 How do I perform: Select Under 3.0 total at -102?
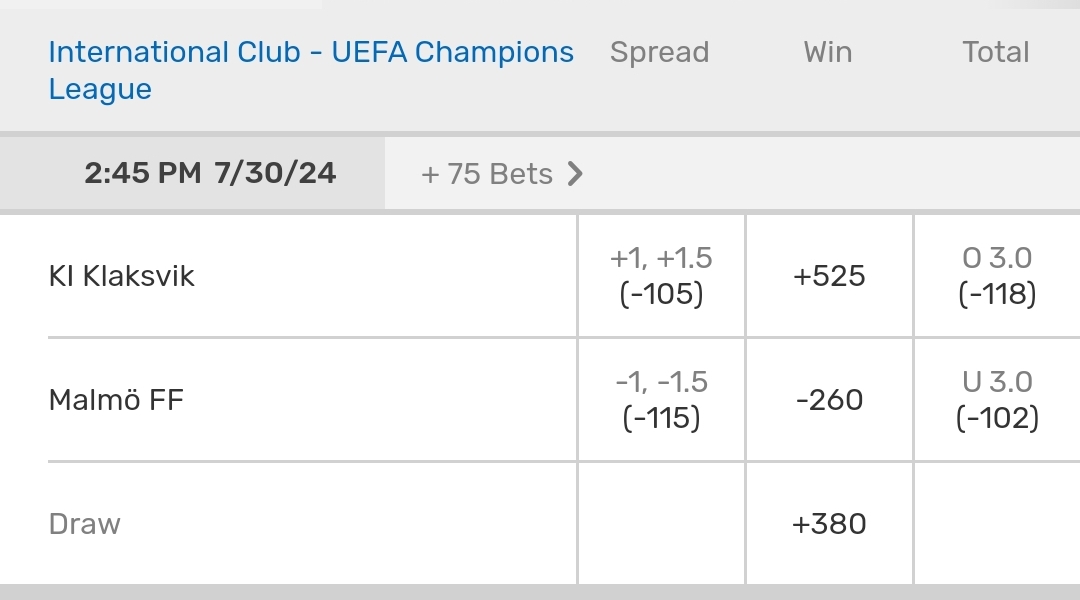point(997,400)
